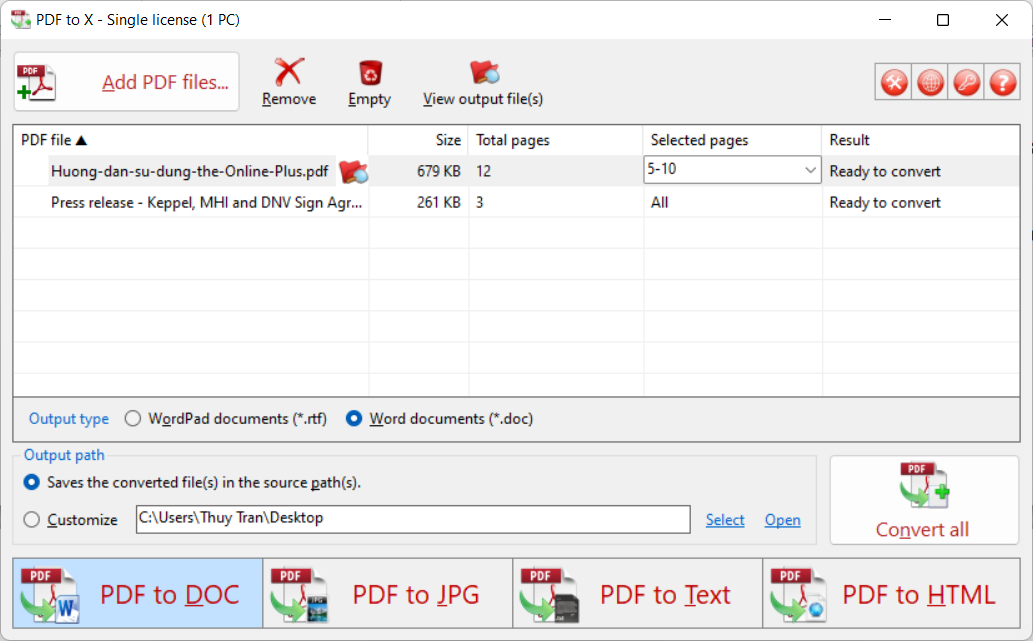Choose Customize output path option
1033x641 pixels.
tap(31, 520)
